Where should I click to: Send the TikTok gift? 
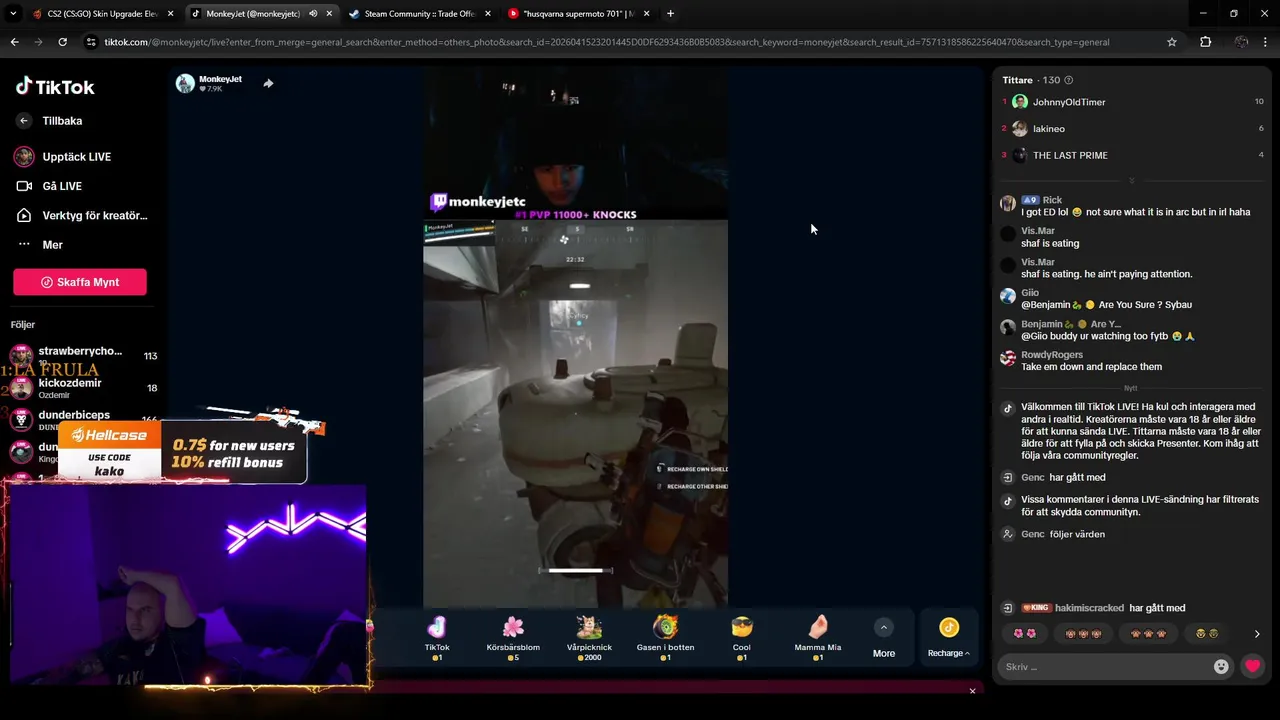[x=437, y=636]
